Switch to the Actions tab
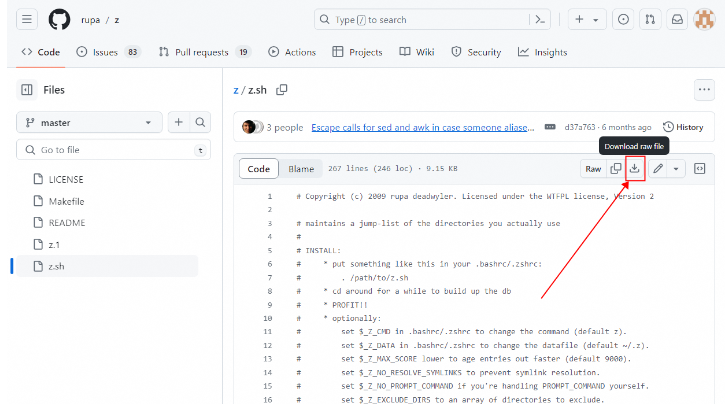Image resolution: width=726 pixels, height=404 pixels. coord(292,52)
